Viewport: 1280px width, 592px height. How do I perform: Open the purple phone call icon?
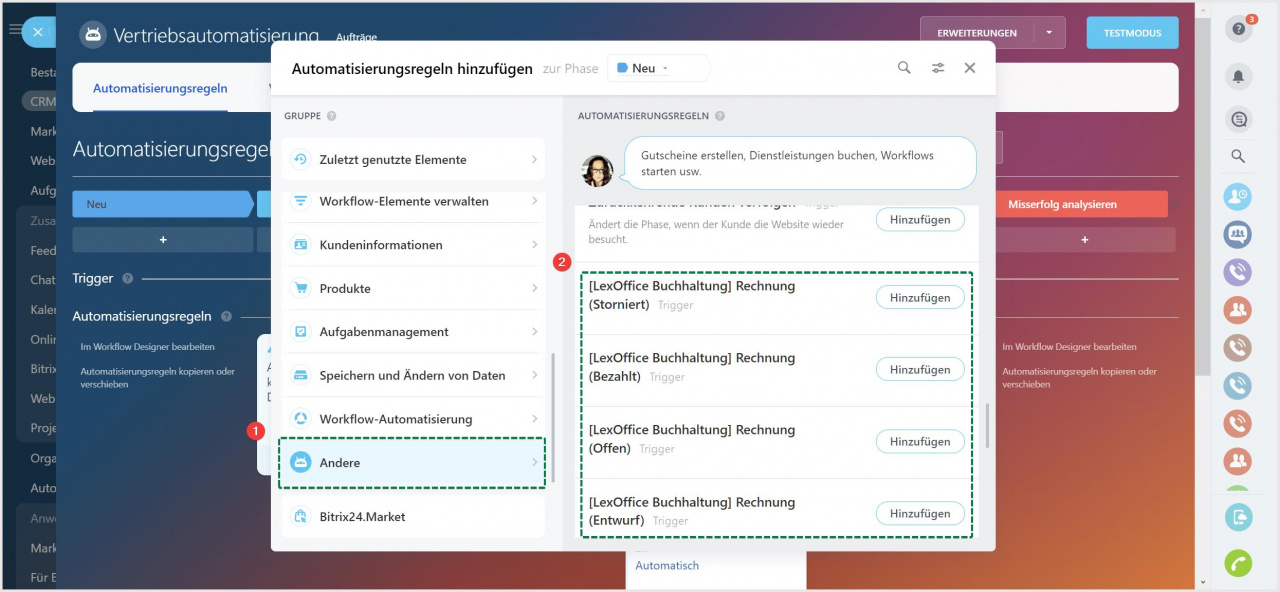[1238, 272]
